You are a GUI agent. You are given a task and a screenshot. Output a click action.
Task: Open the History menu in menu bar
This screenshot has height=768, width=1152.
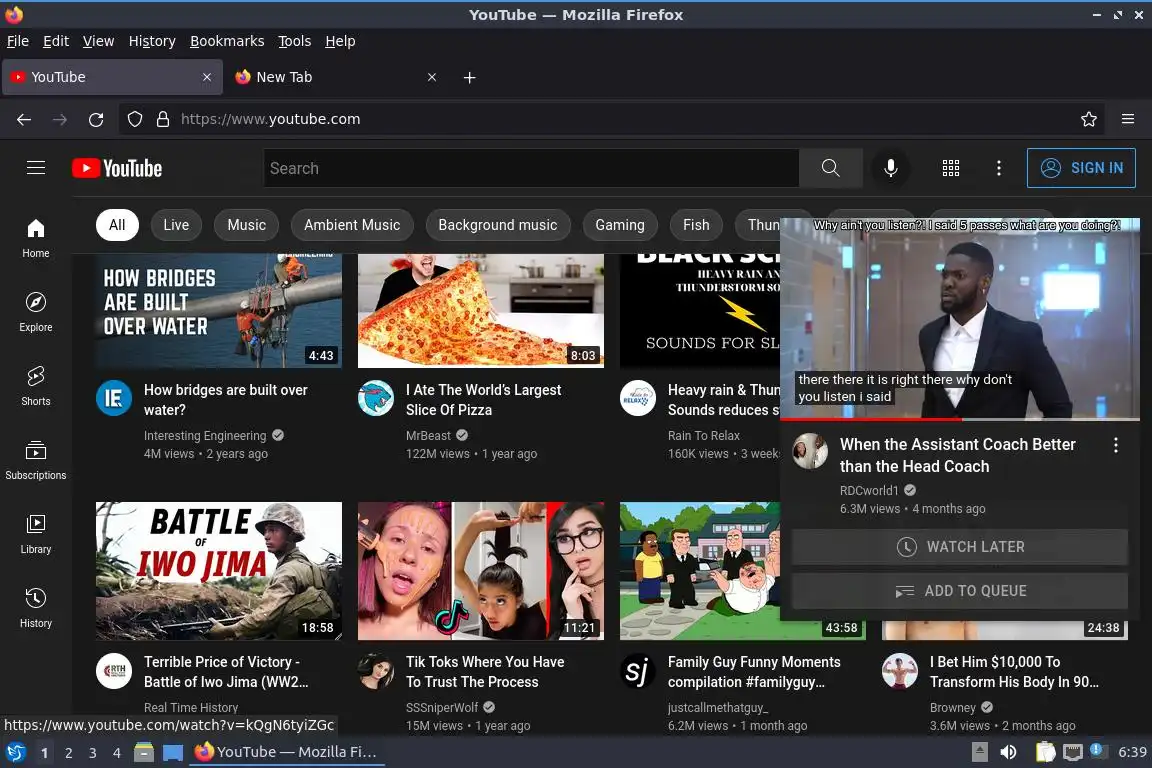[152, 41]
